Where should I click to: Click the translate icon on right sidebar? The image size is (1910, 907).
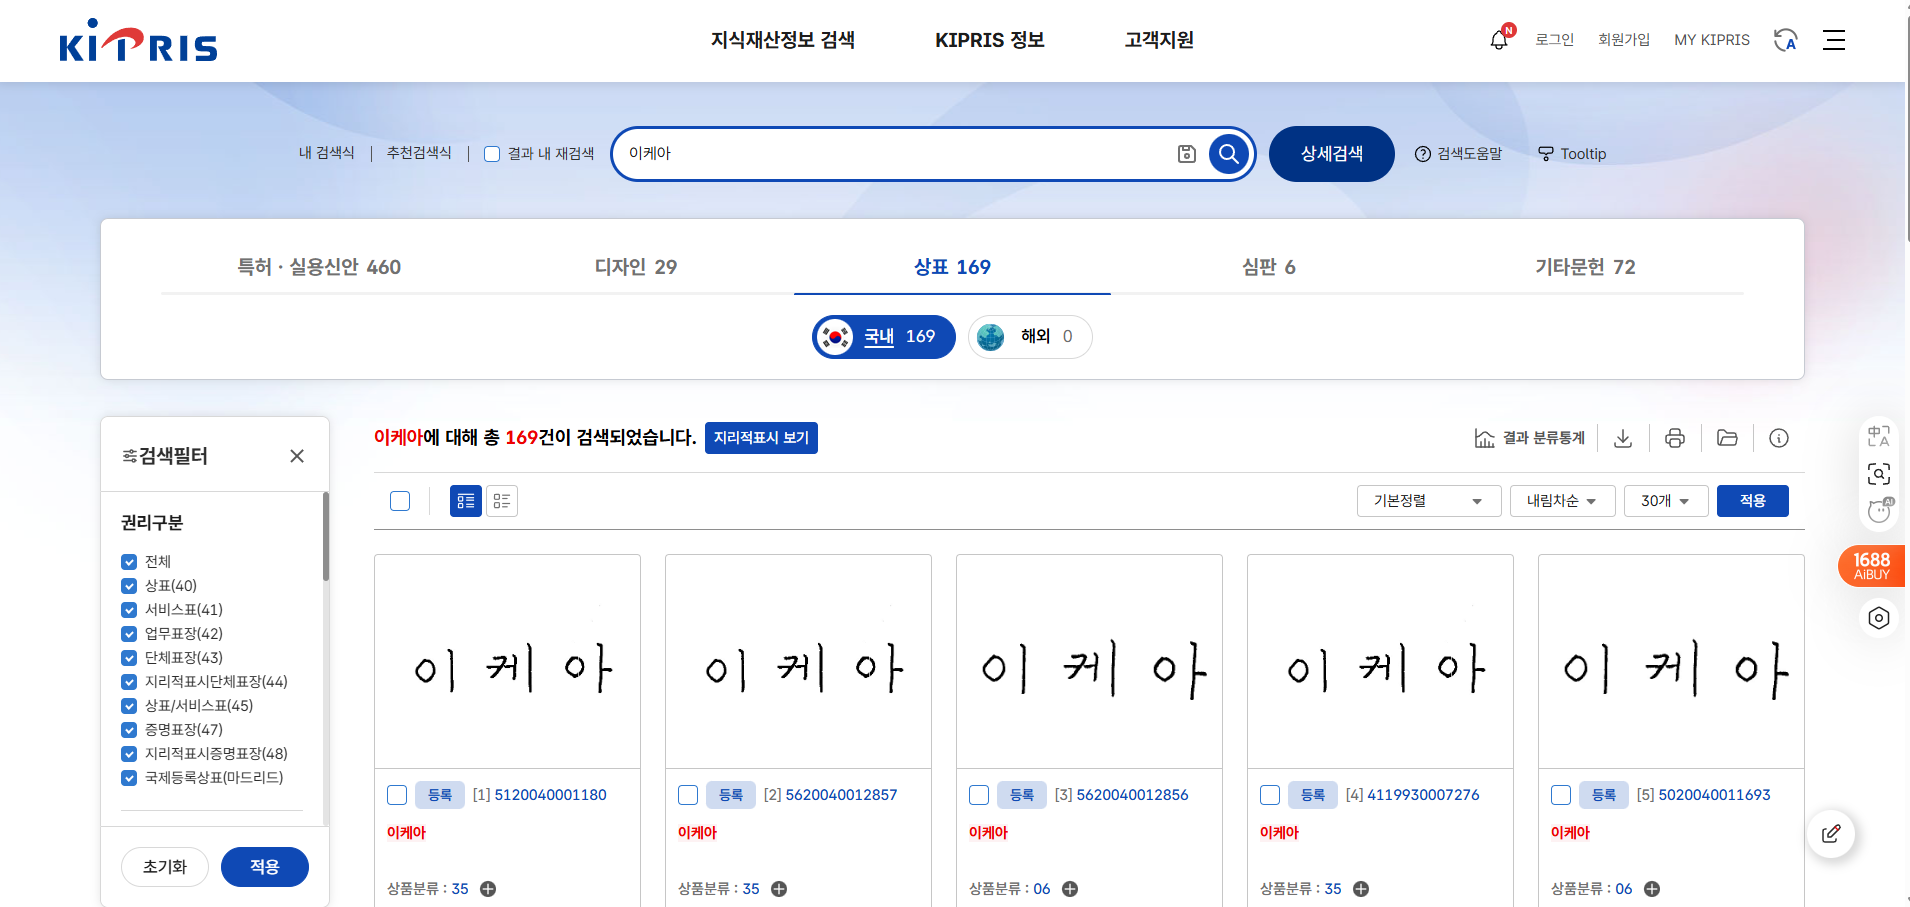(1879, 436)
